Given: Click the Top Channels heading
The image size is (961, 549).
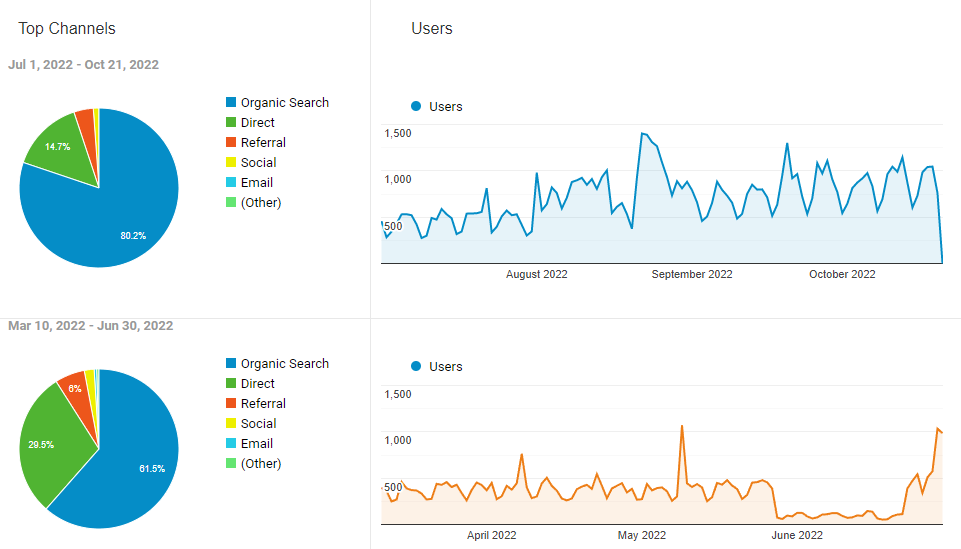Looking at the screenshot, I should coord(67,29).
